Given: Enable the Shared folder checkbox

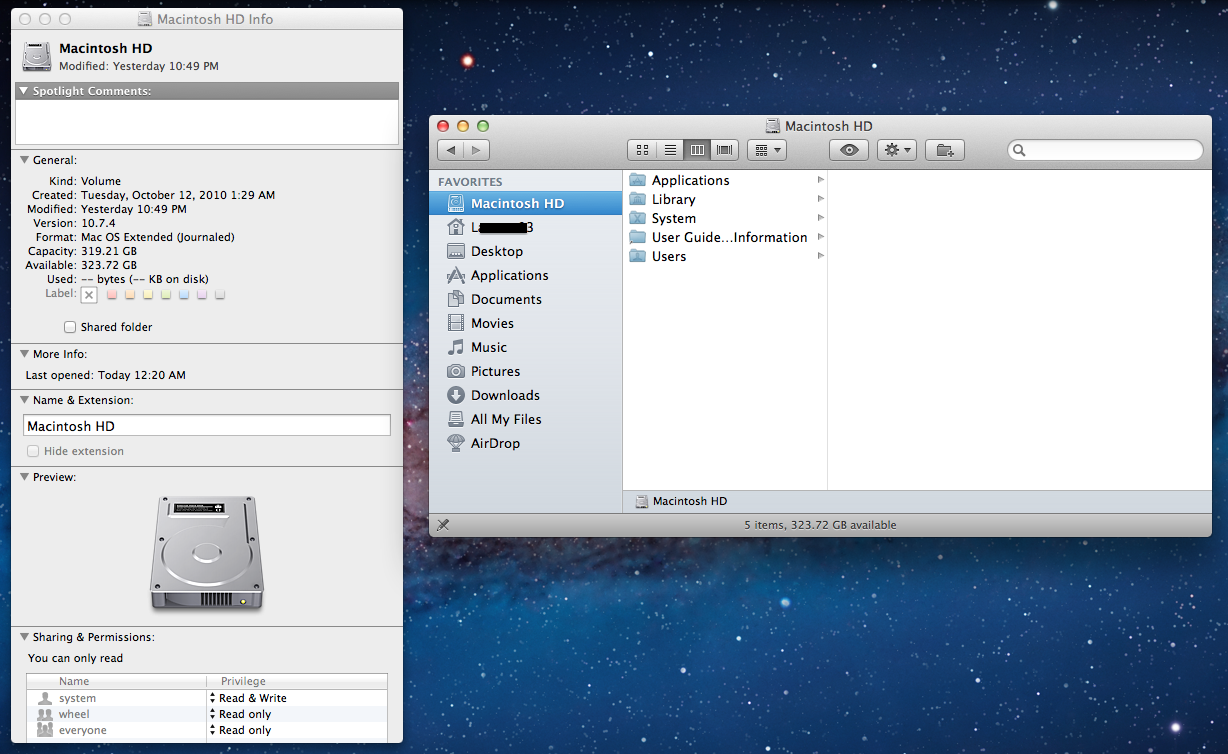Looking at the screenshot, I should tap(70, 327).
